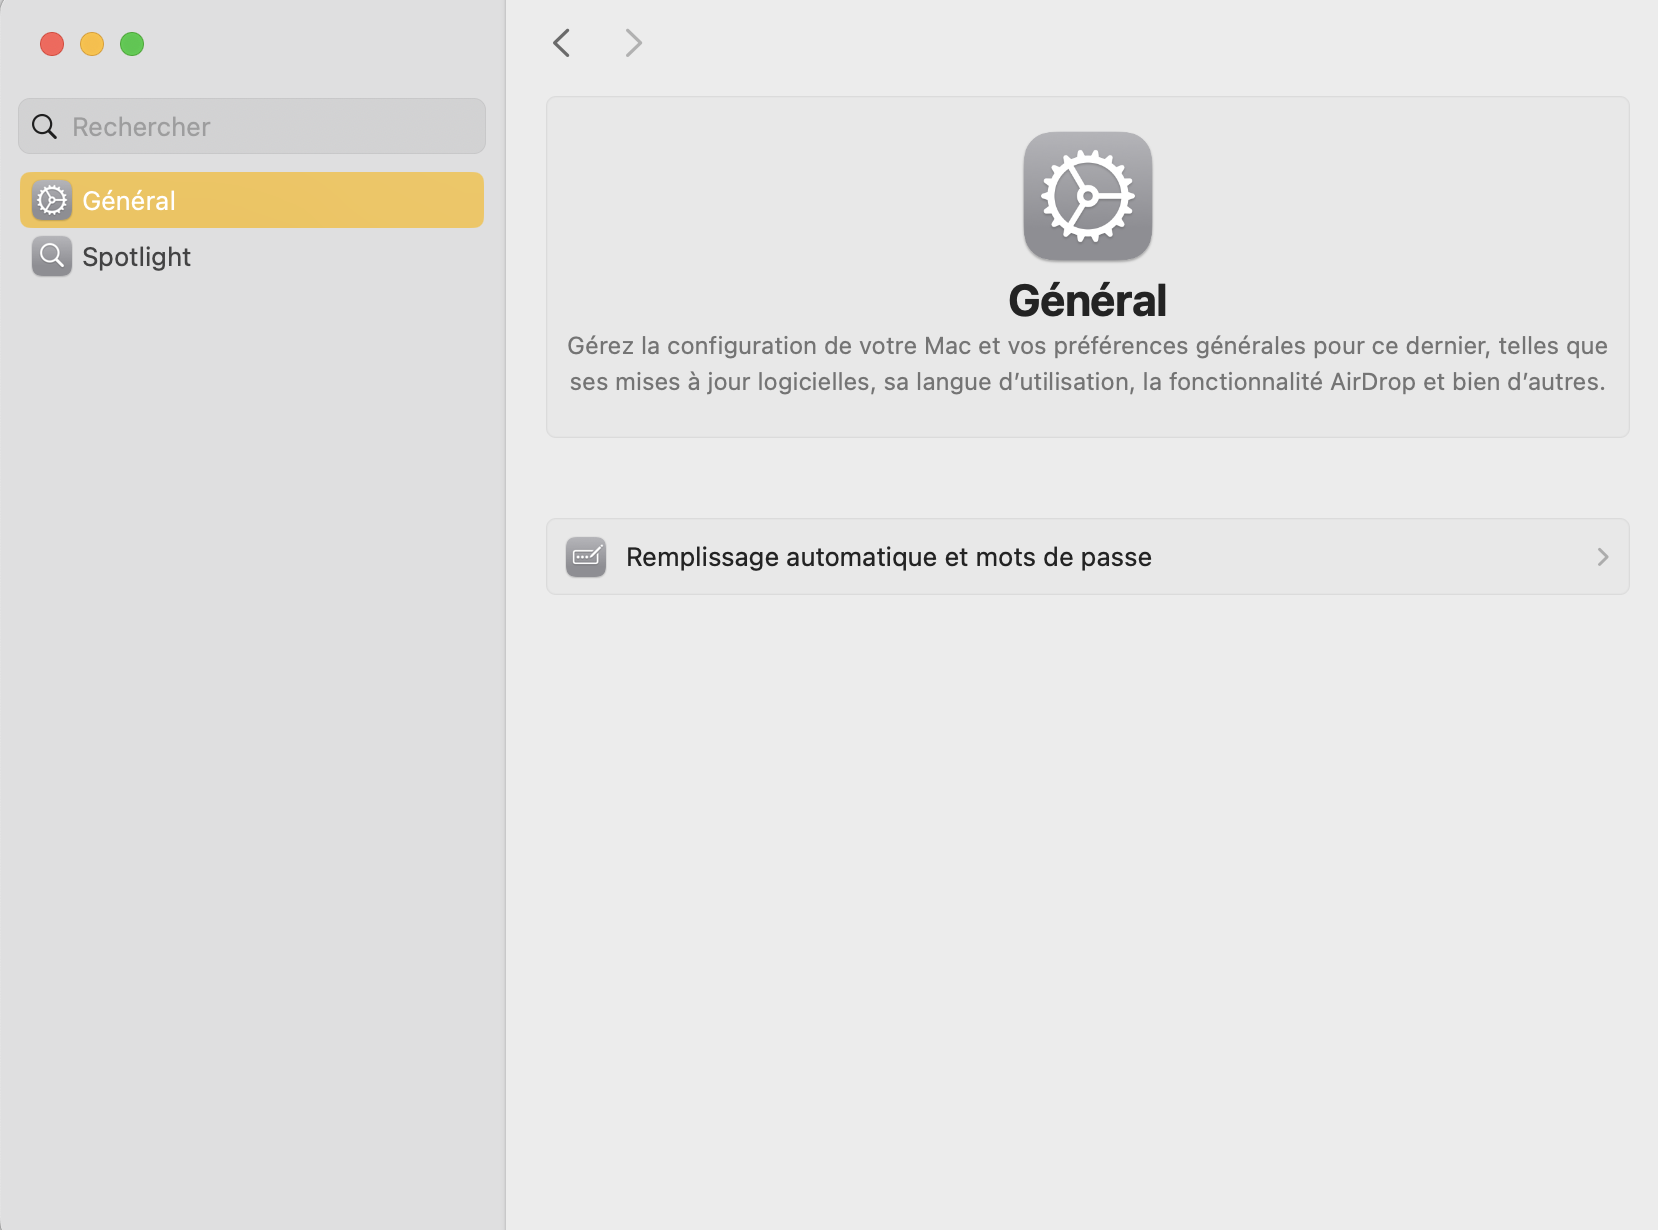This screenshot has height=1230, width=1658.
Task: Select Général label in the sidebar
Action: pyautogui.click(x=129, y=201)
